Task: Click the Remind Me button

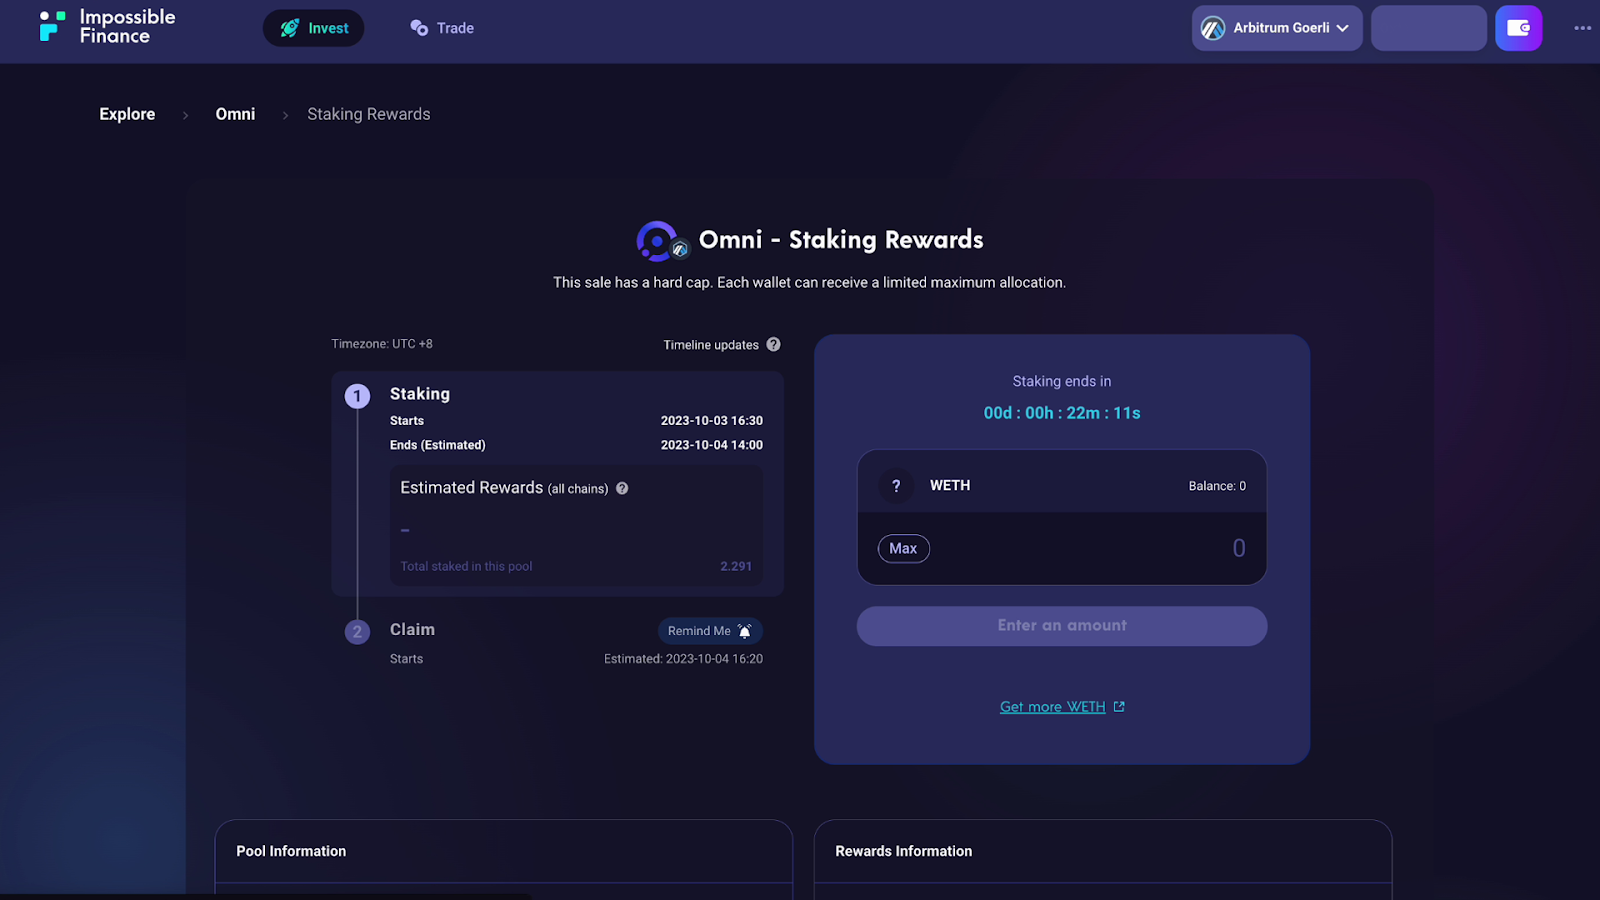Action: point(710,631)
